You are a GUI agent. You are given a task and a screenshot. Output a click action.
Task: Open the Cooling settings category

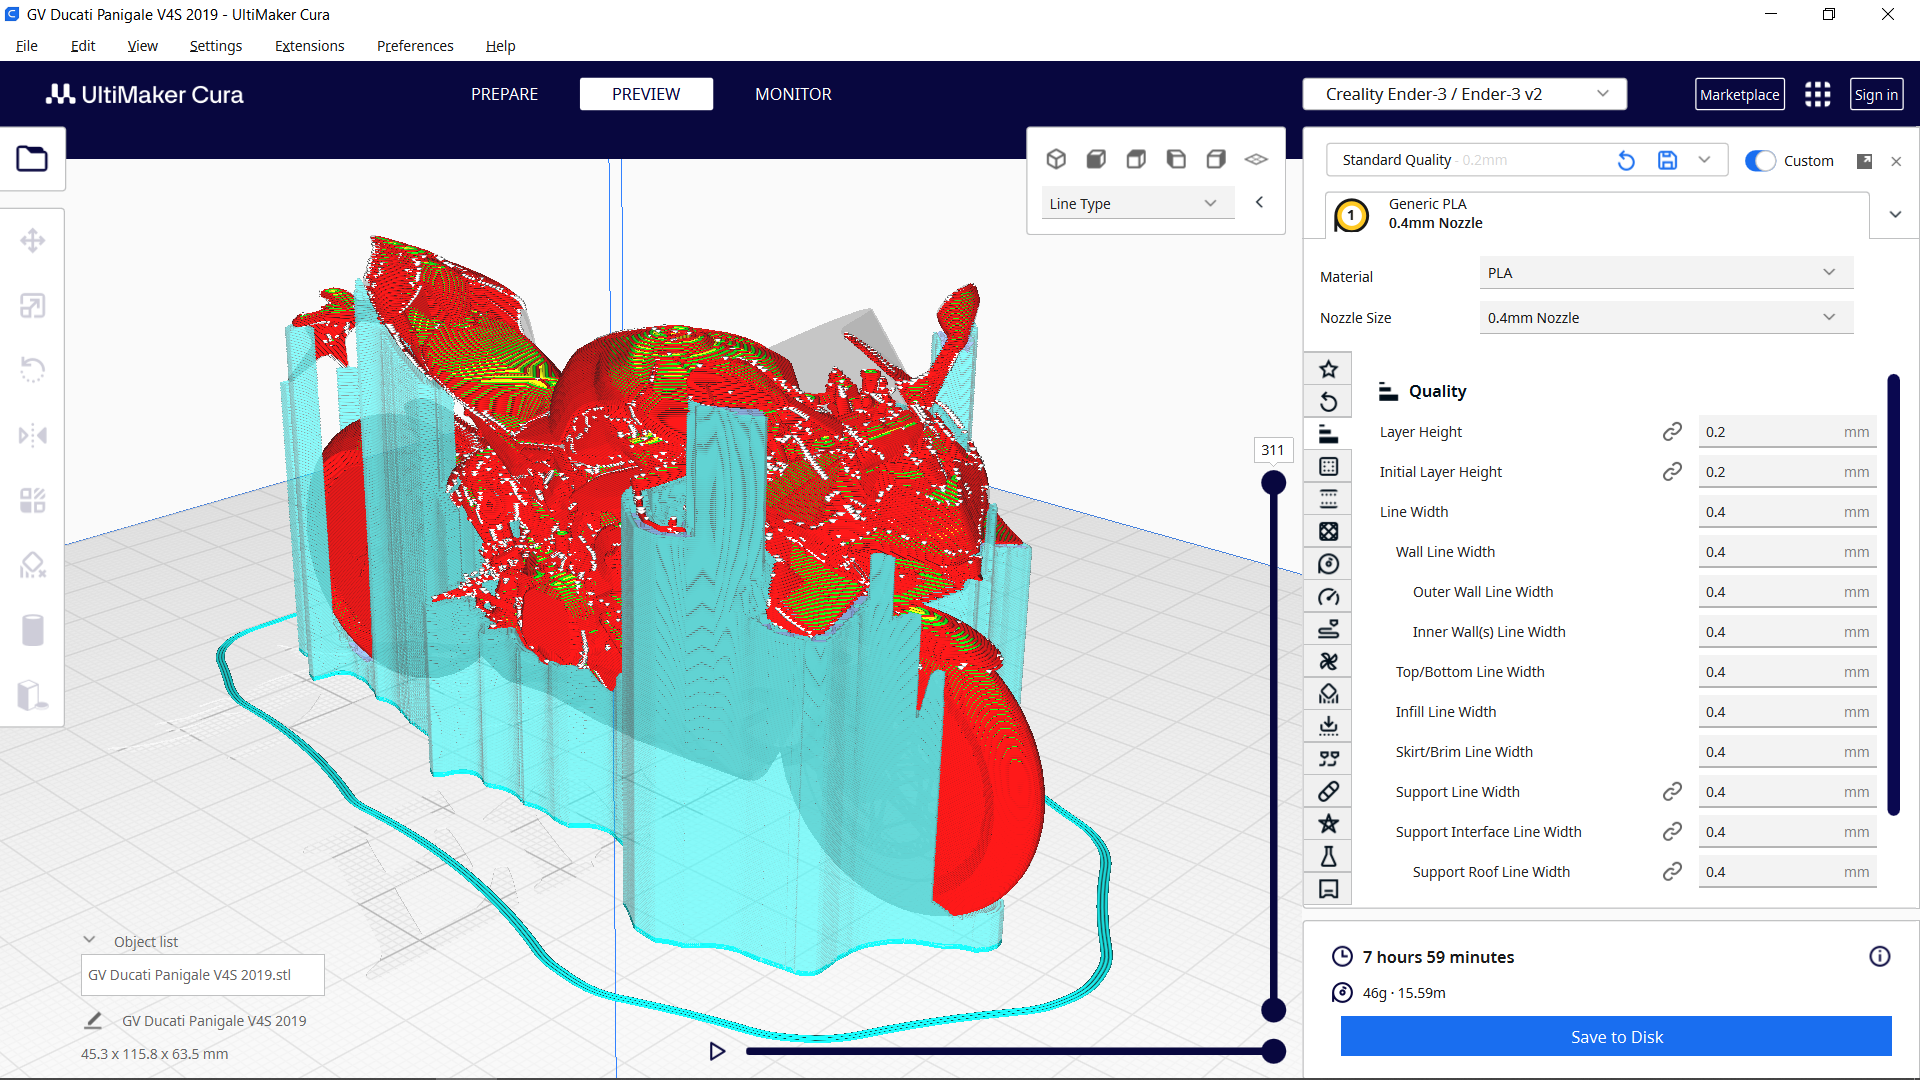point(1328,661)
